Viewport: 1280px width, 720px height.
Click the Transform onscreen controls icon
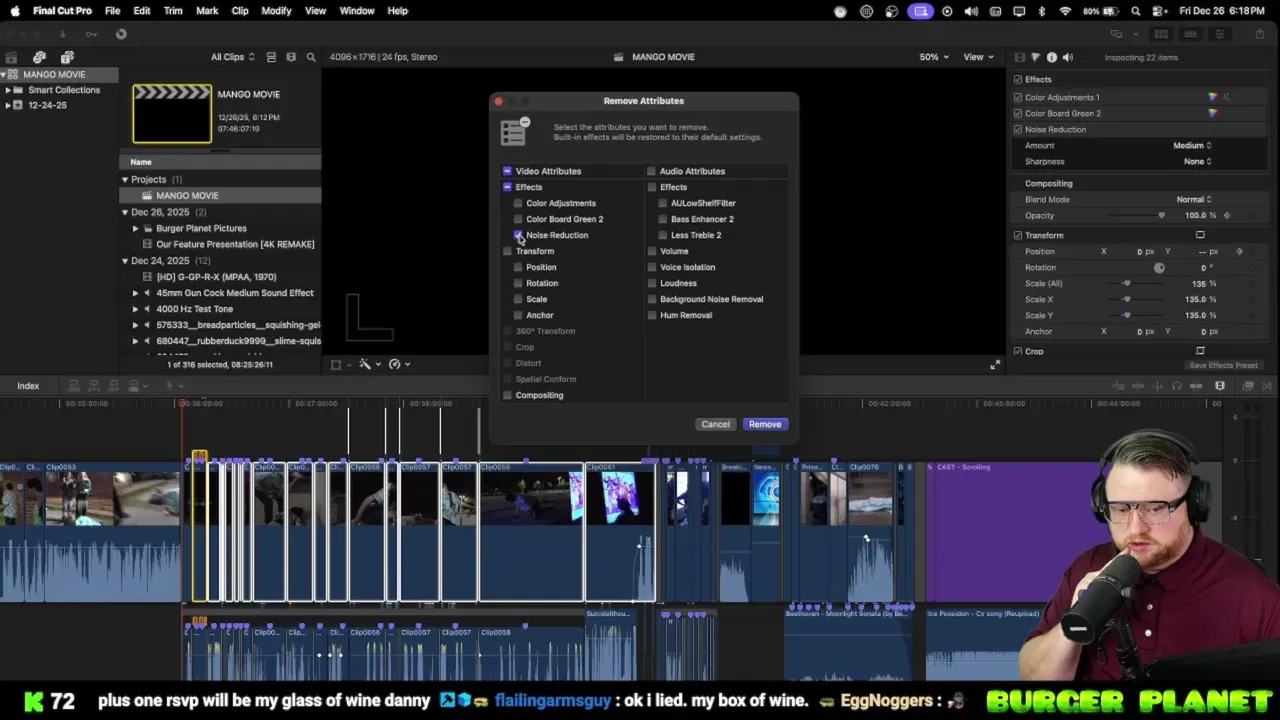(x=1200, y=235)
